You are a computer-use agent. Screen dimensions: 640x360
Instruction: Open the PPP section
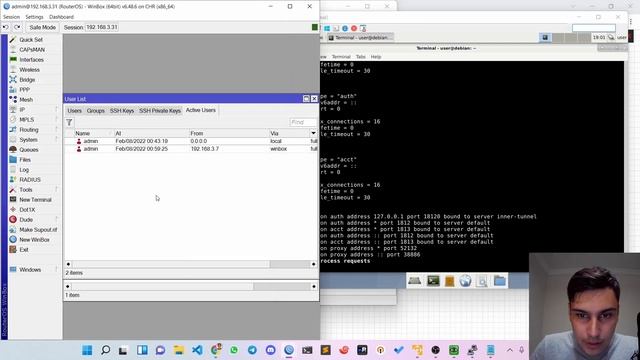[24, 90]
